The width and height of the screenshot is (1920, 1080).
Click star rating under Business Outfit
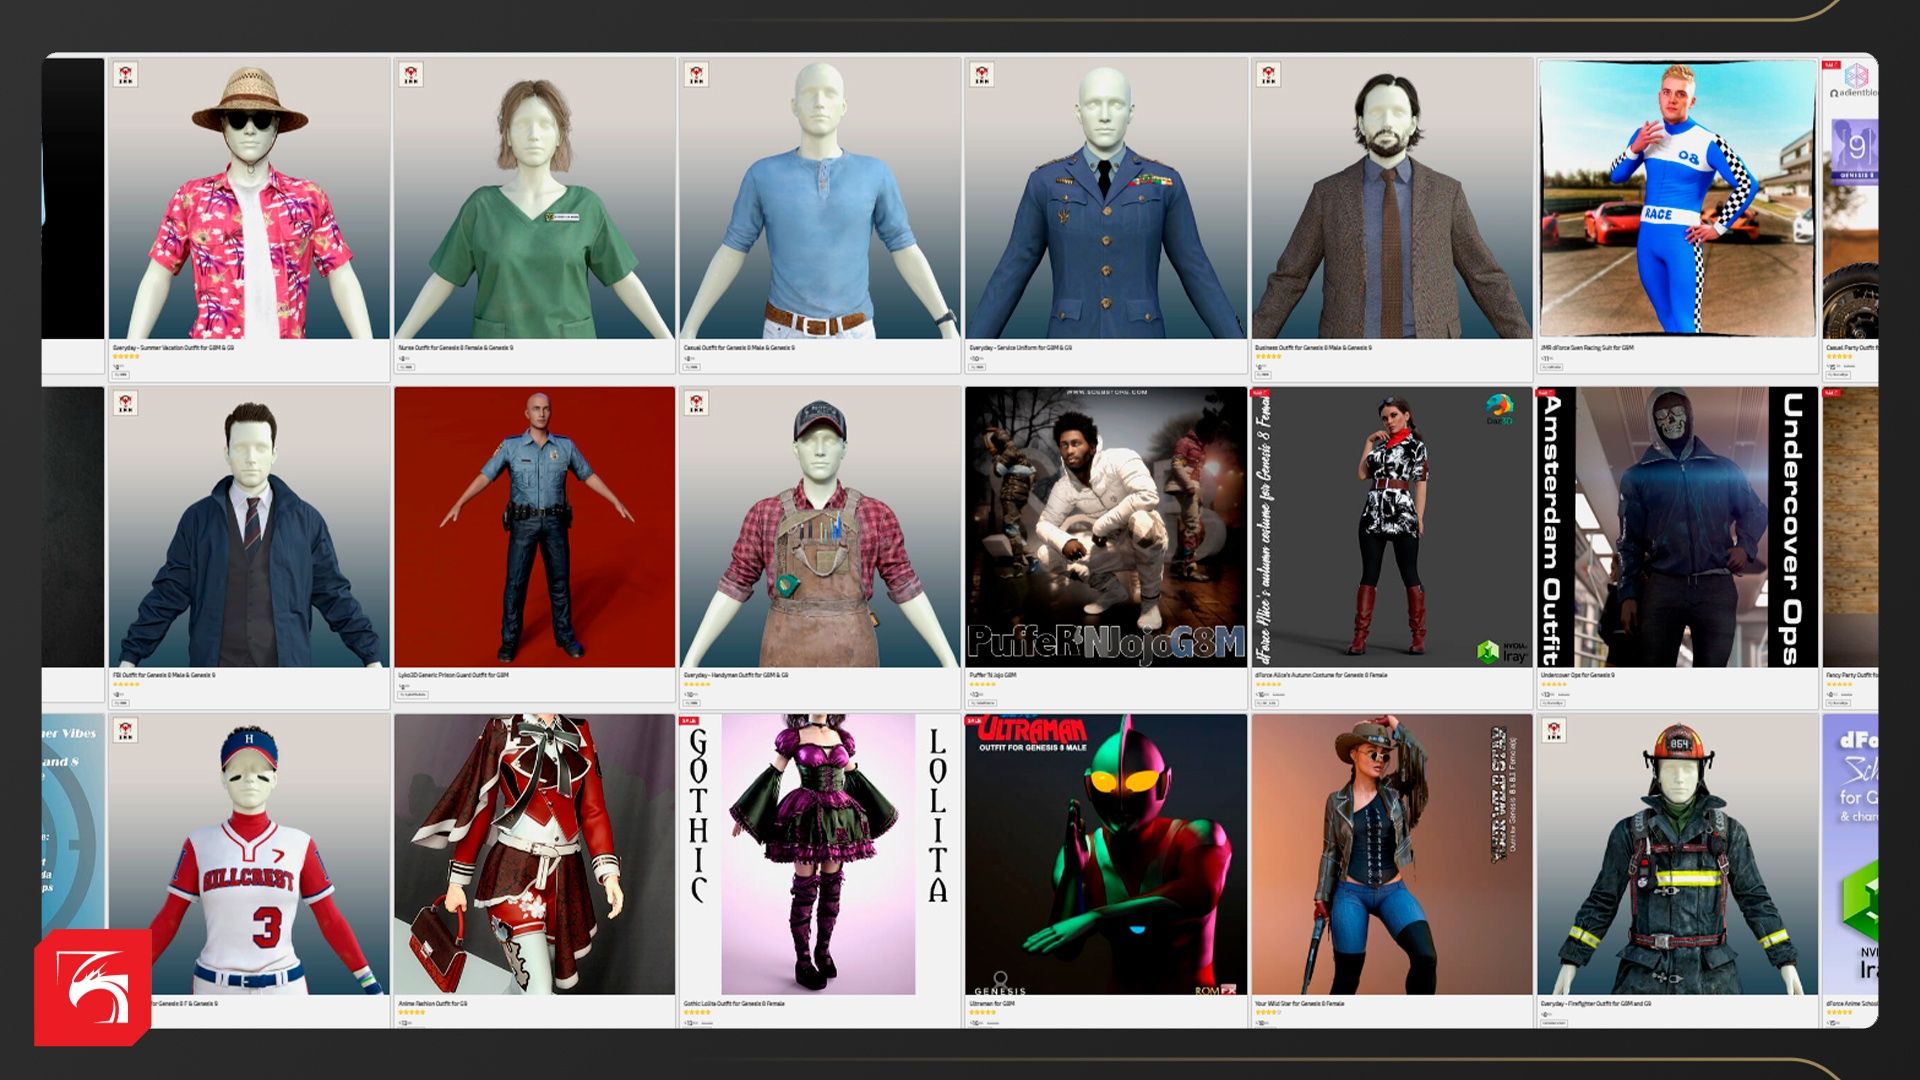[x=1268, y=356]
